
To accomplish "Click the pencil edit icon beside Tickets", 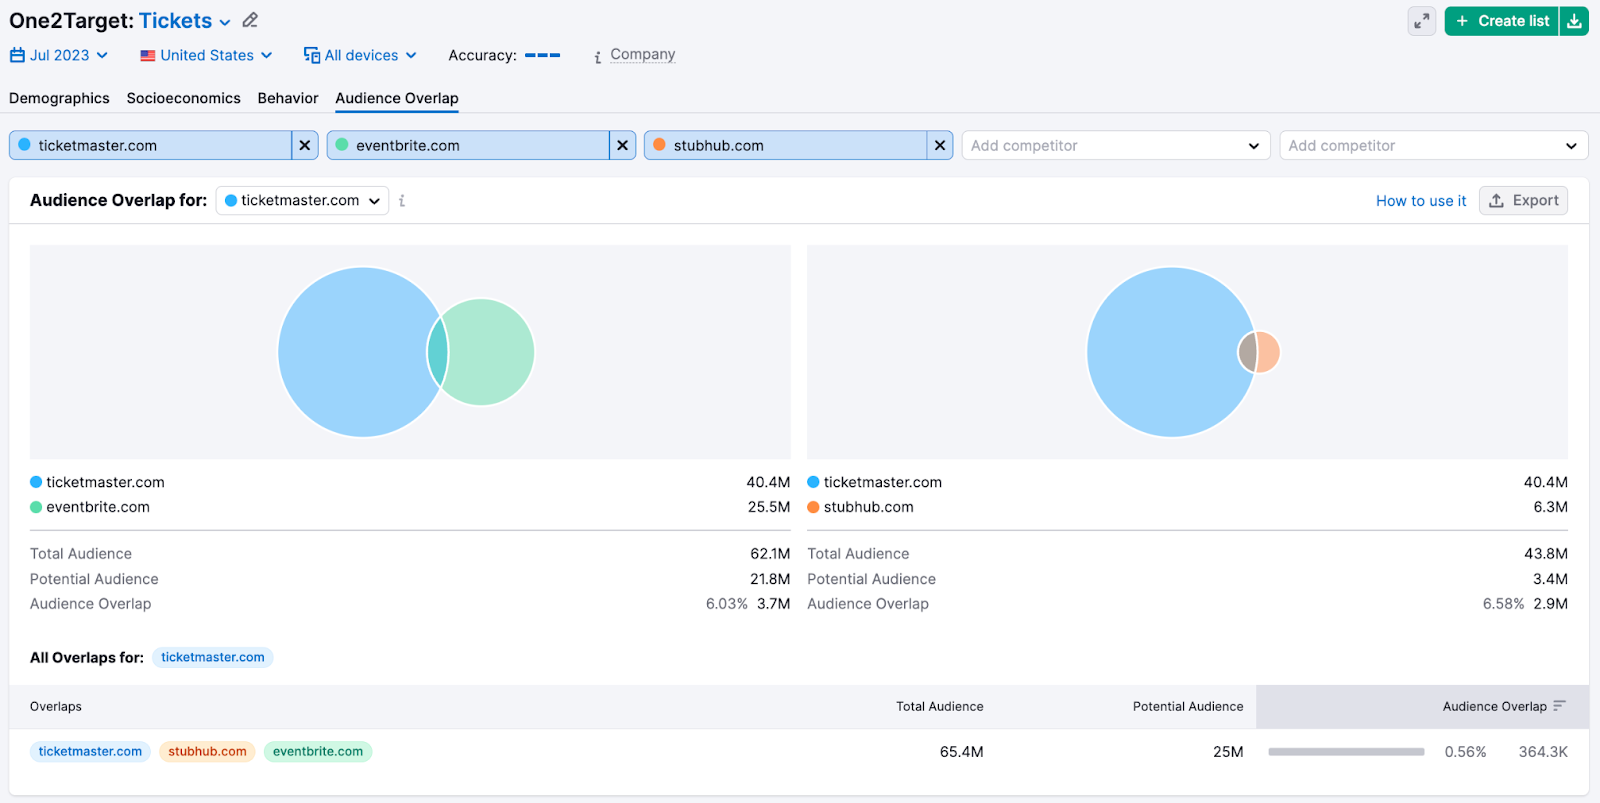I will tap(250, 20).
